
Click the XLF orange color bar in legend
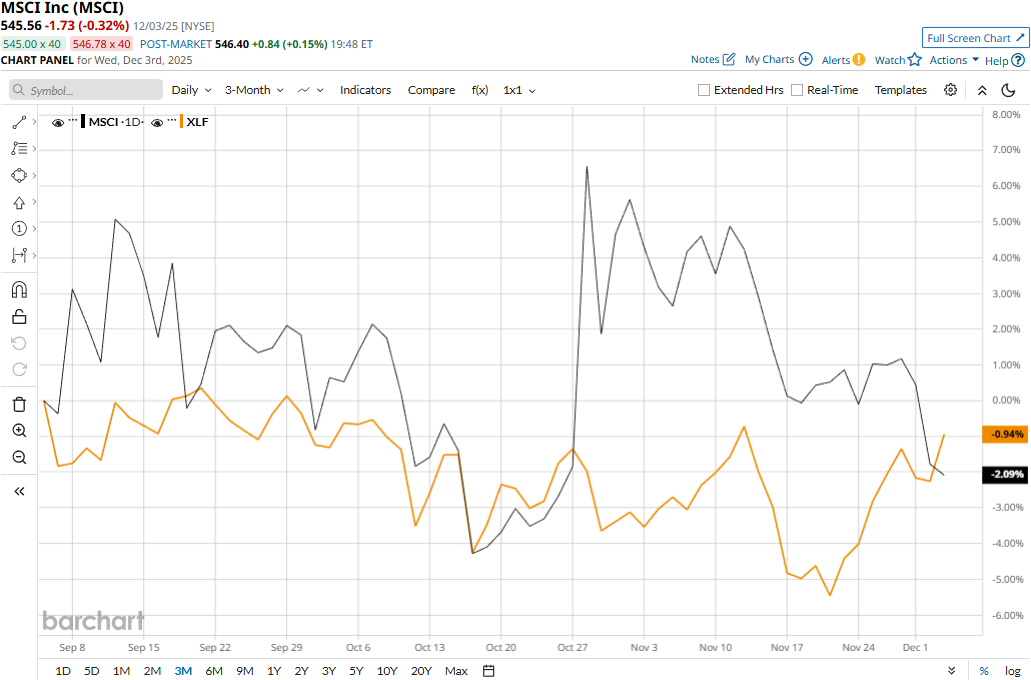tap(181, 122)
